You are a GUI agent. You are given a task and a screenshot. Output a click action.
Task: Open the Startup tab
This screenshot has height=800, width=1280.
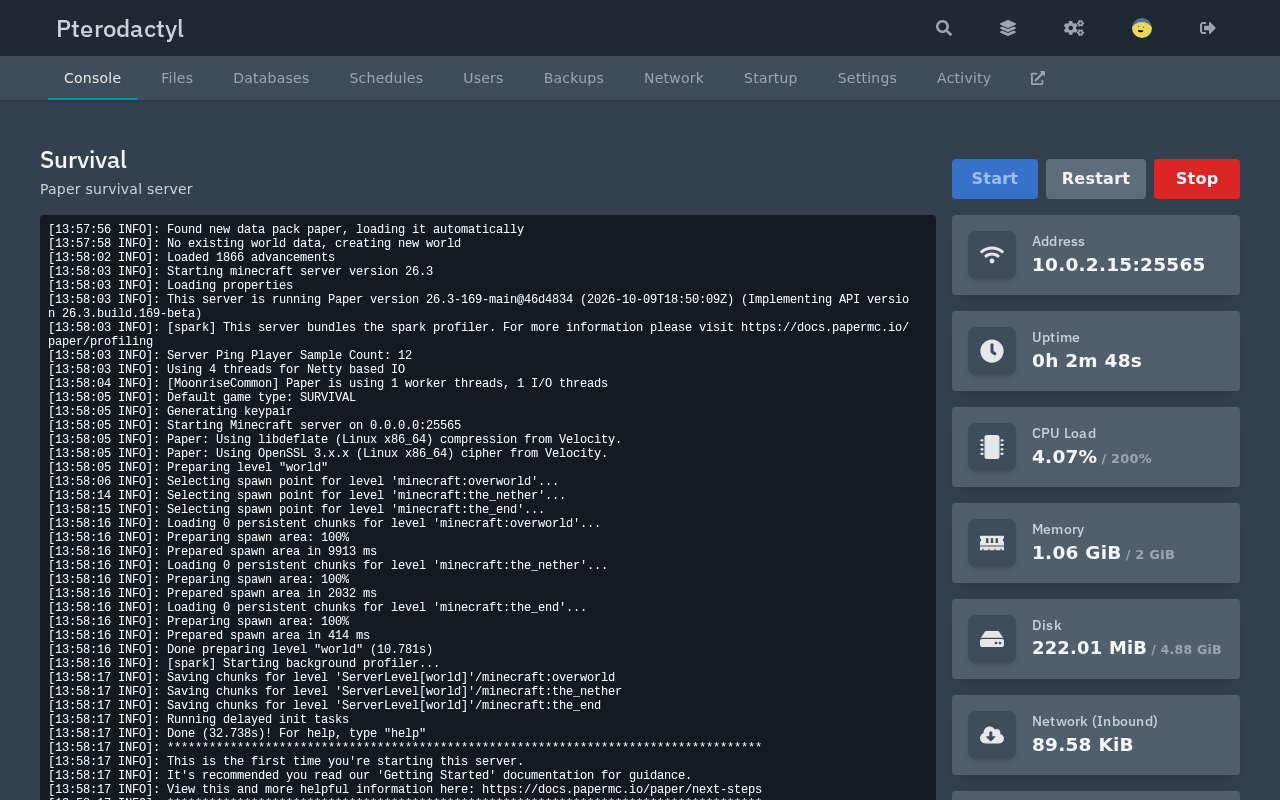tap(771, 78)
